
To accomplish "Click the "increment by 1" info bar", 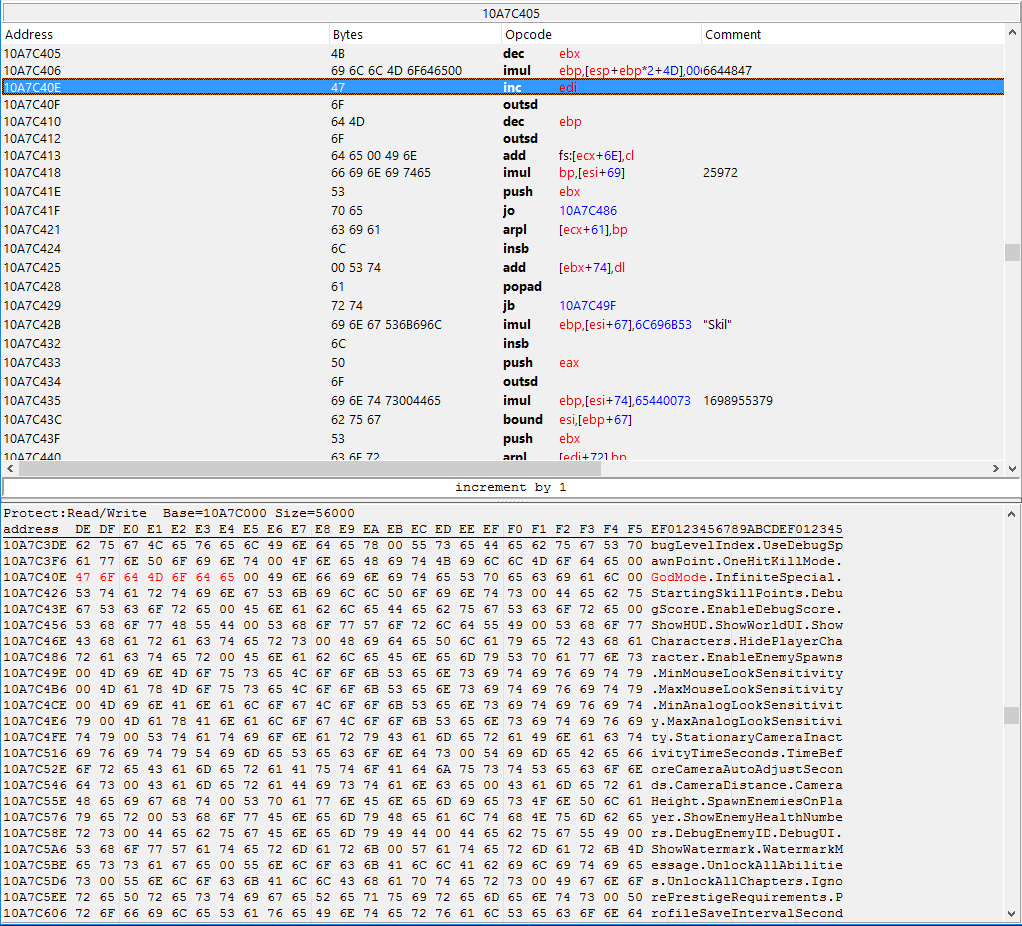I will [x=510, y=487].
